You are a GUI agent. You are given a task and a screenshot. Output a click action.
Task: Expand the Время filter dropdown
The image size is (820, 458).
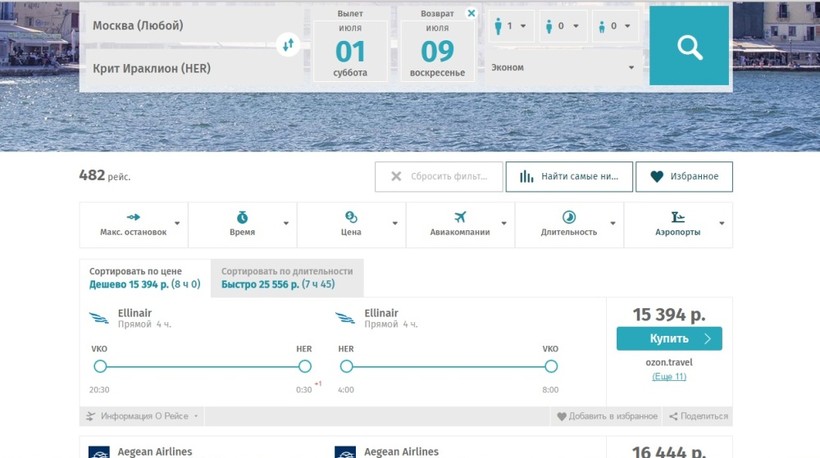(242, 224)
